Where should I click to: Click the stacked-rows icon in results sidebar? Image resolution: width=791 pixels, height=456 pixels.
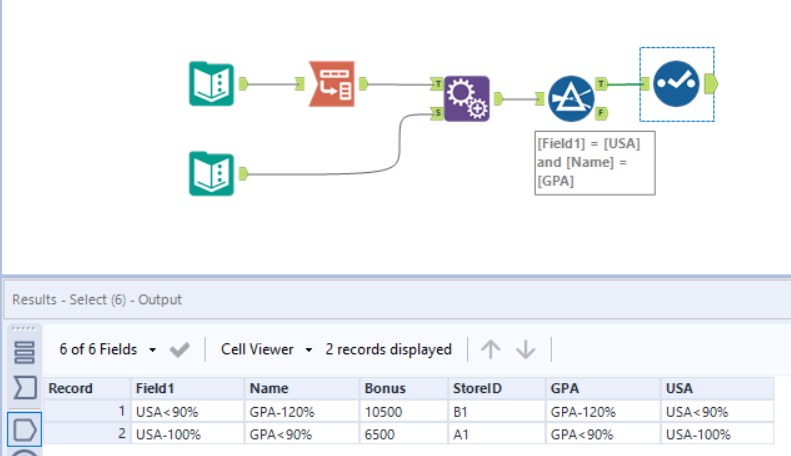click(x=25, y=352)
